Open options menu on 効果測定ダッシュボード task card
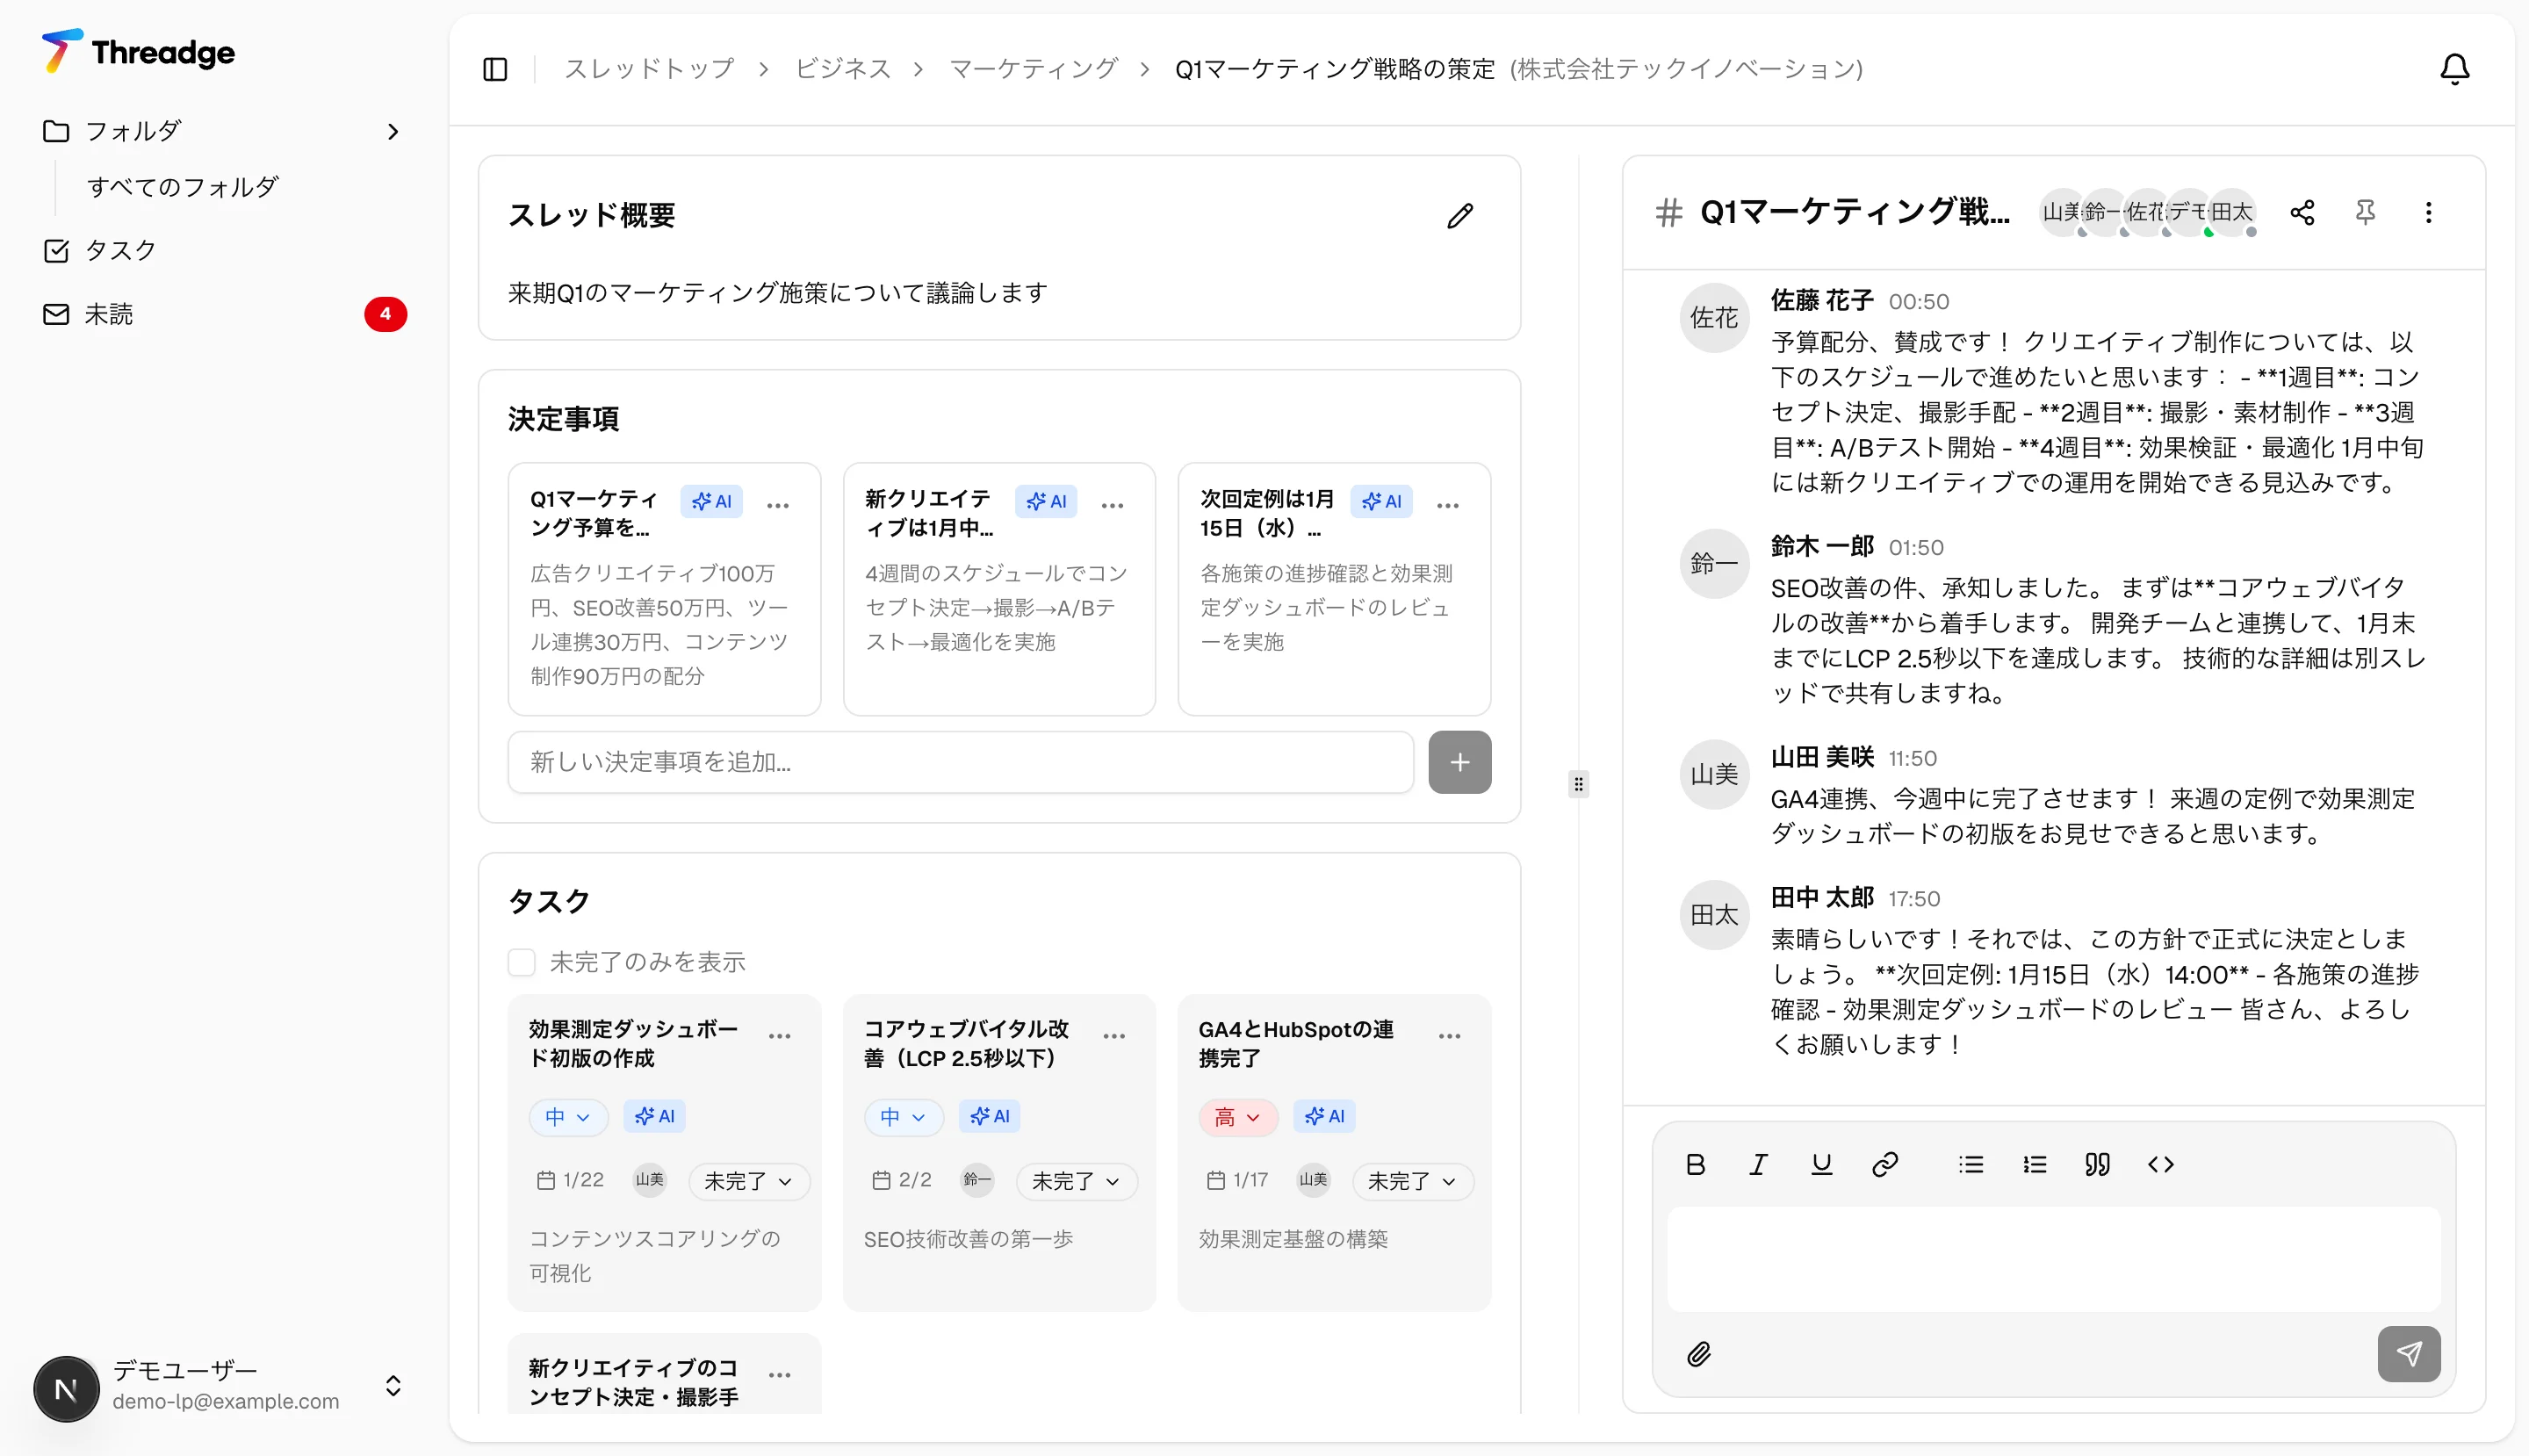 781,1035
